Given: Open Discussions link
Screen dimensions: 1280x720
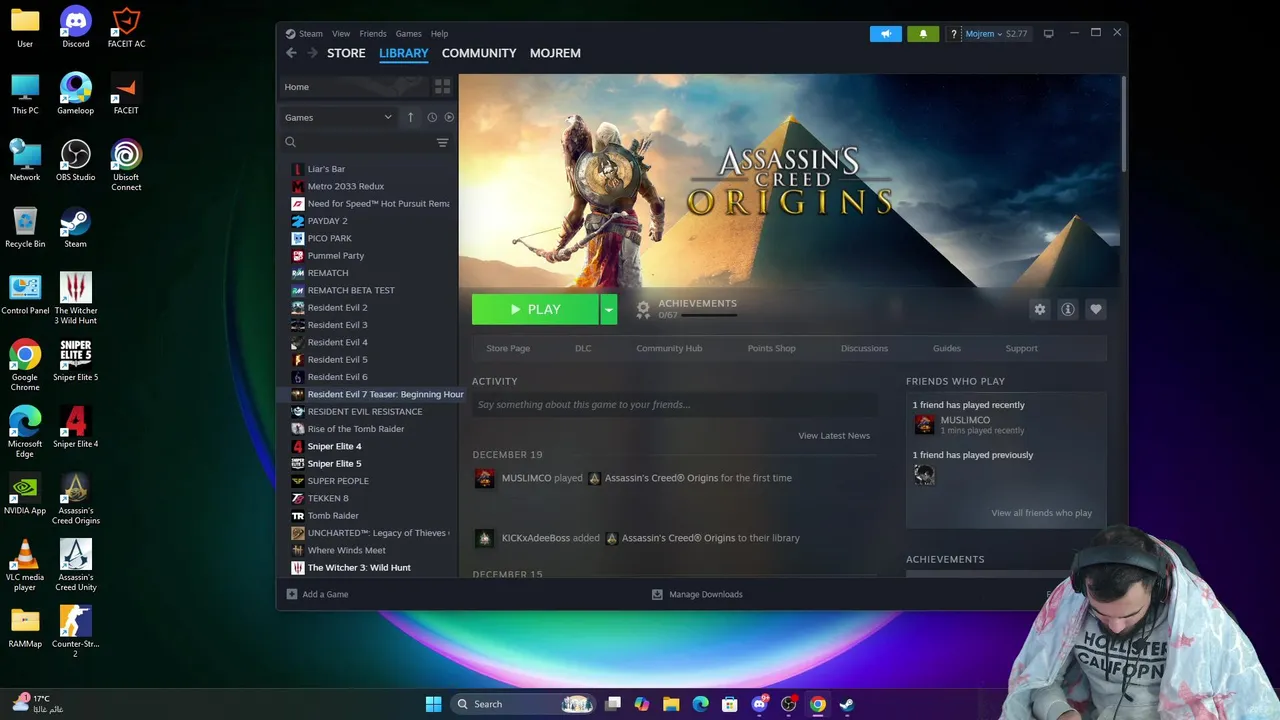Looking at the screenshot, I should coord(864,348).
